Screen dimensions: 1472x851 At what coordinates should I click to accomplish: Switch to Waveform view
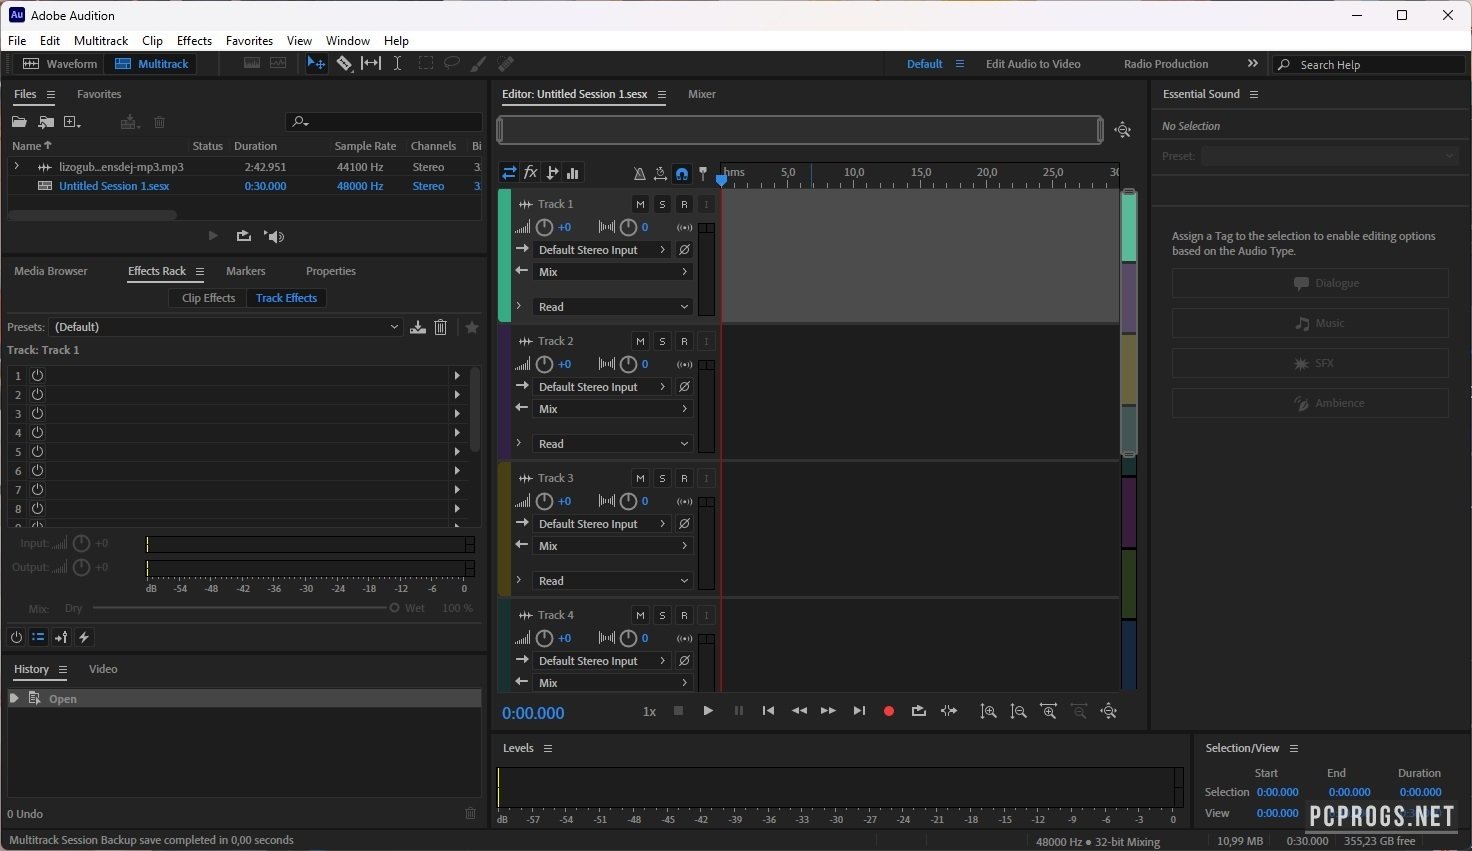pyautogui.click(x=60, y=64)
